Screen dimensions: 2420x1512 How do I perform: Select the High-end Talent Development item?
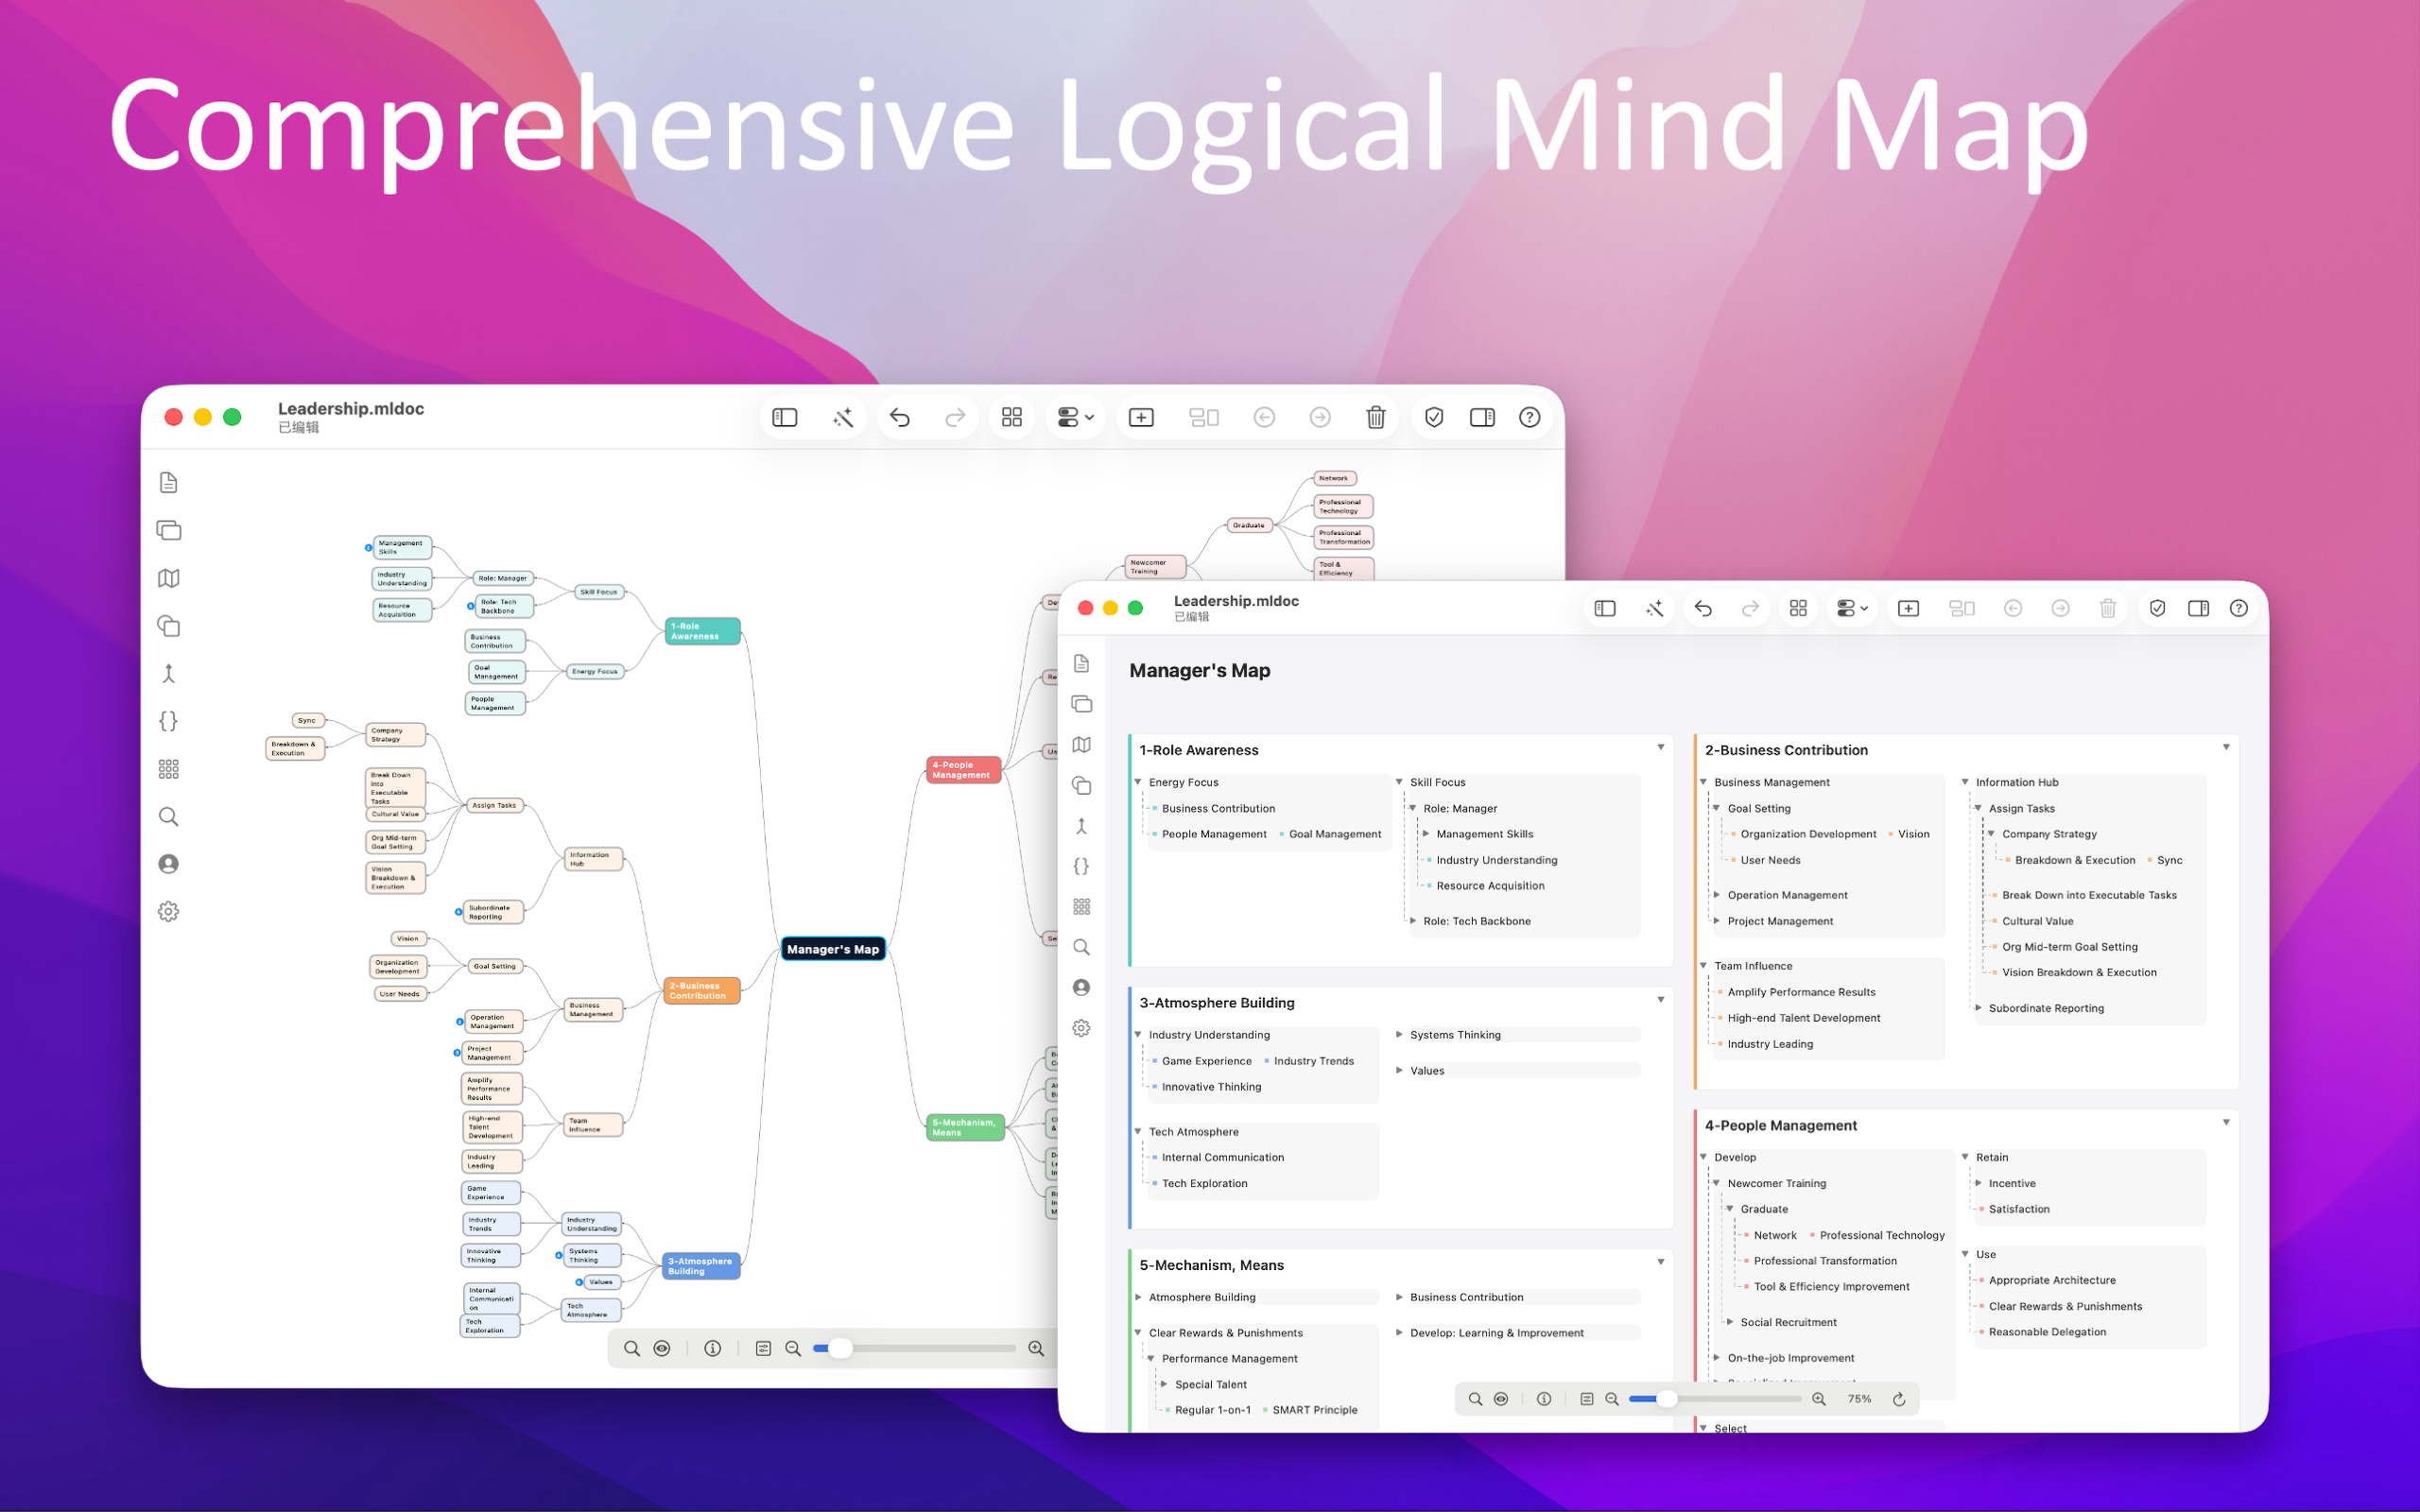coord(1803,1018)
